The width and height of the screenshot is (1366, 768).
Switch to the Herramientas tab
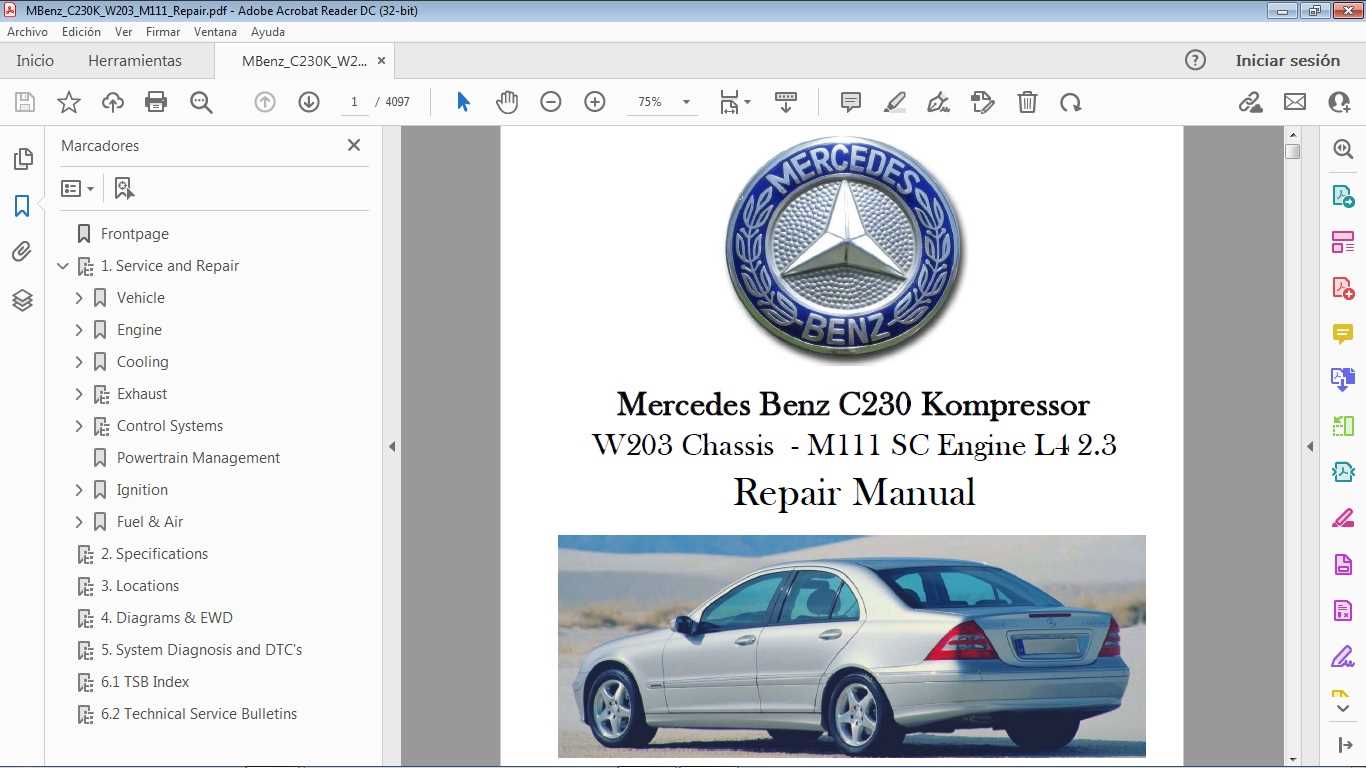[135, 60]
